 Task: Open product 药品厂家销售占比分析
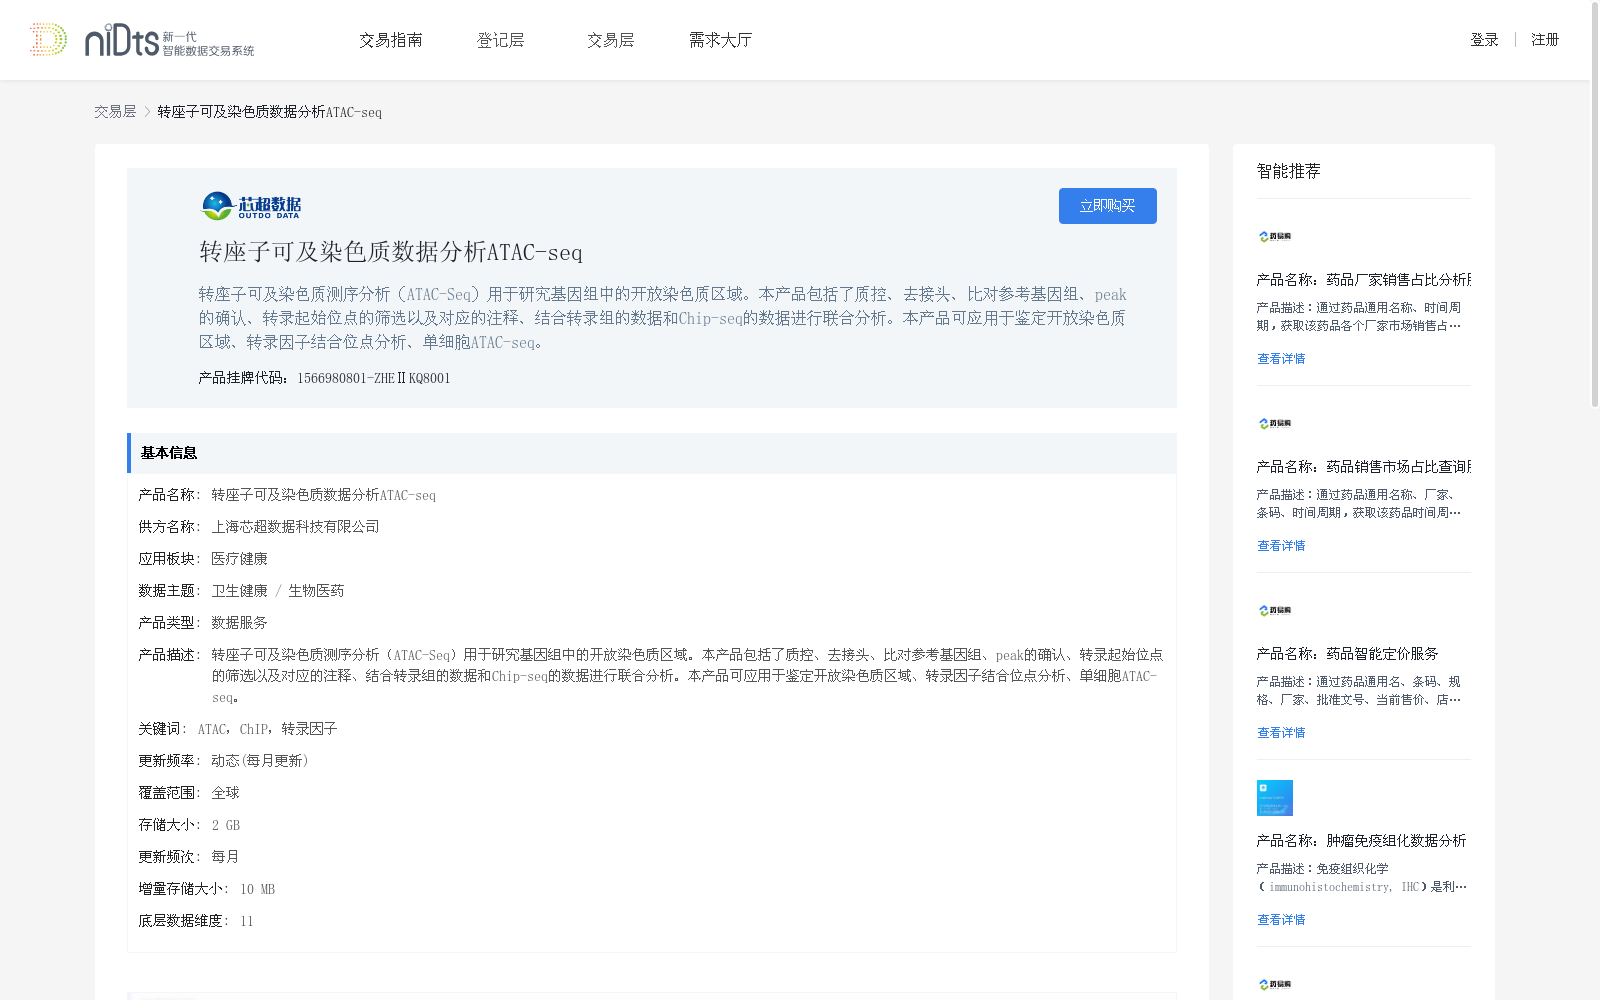coord(1364,280)
